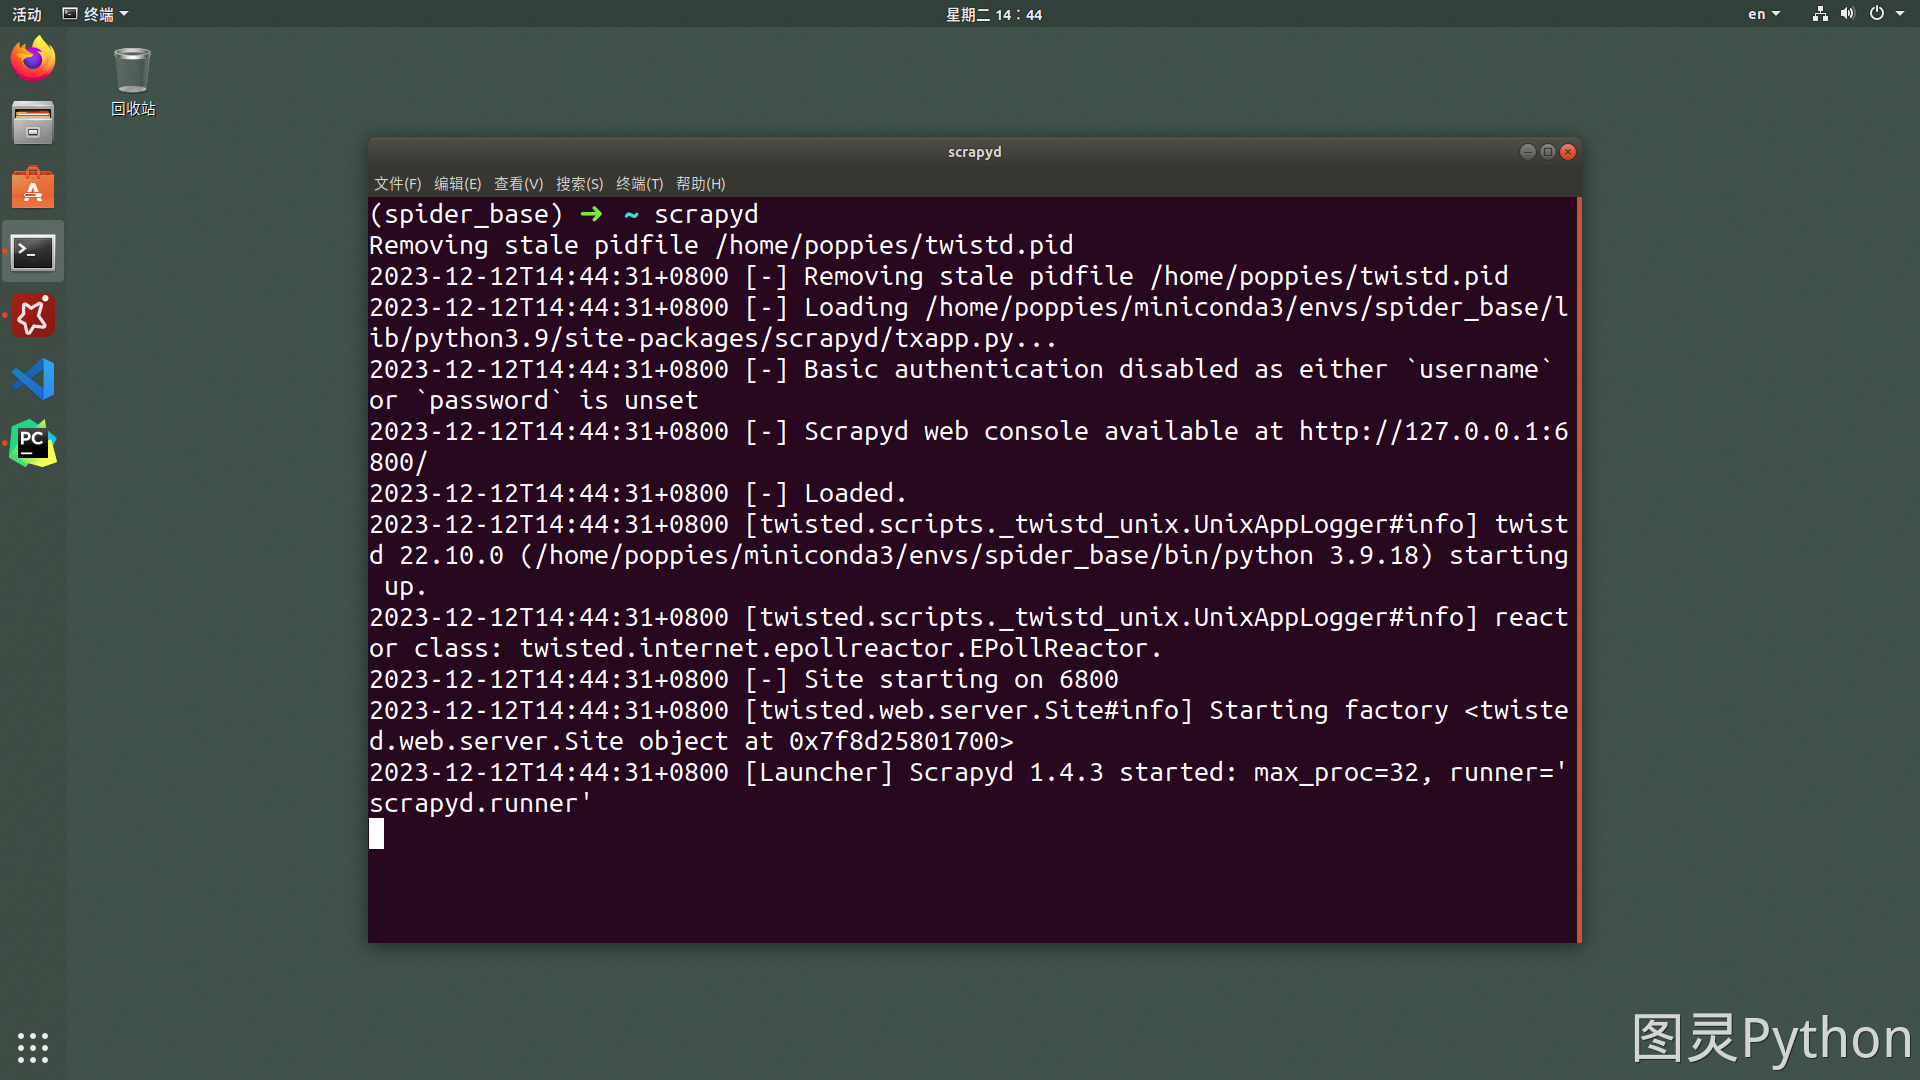The image size is (1920, 1080).
Task: Close the scrapyd terminal window
Action: click(1568, 152)
